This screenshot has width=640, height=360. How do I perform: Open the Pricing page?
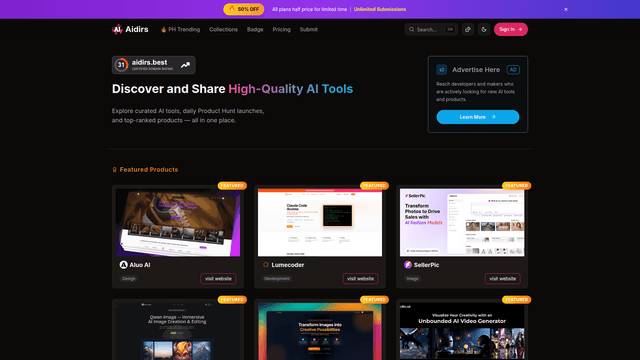(x=281, y=29)
